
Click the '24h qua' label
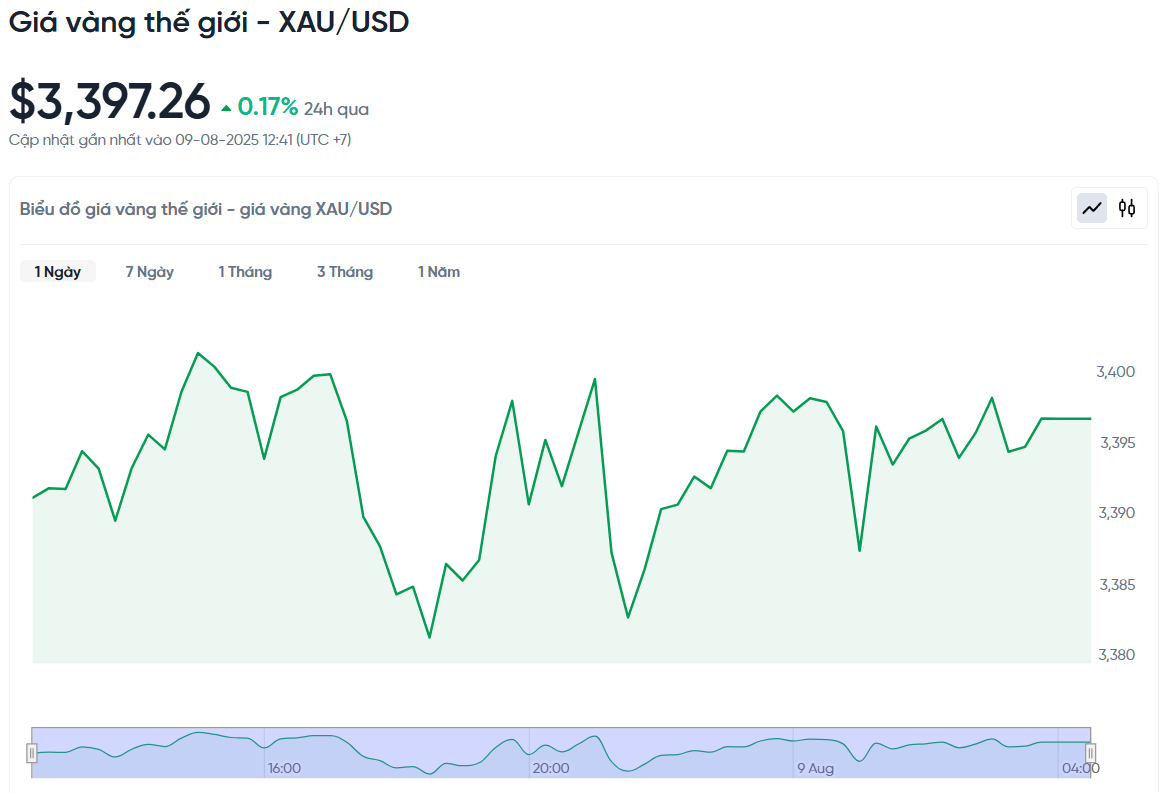coord(336,109)
